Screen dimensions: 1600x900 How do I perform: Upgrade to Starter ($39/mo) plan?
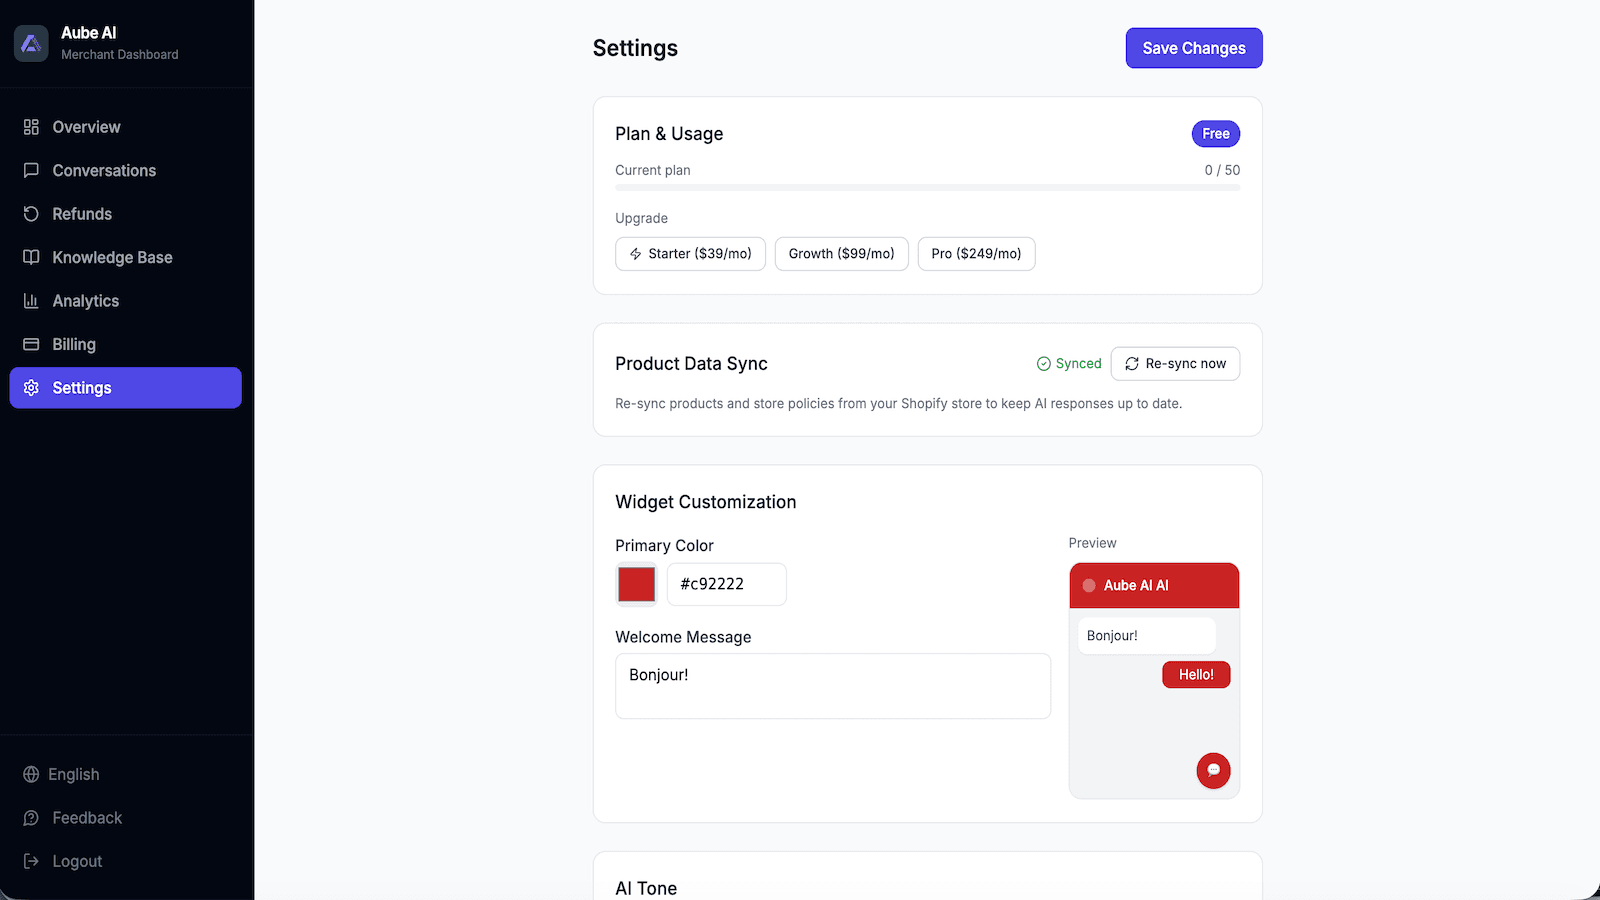click(690, 254)
